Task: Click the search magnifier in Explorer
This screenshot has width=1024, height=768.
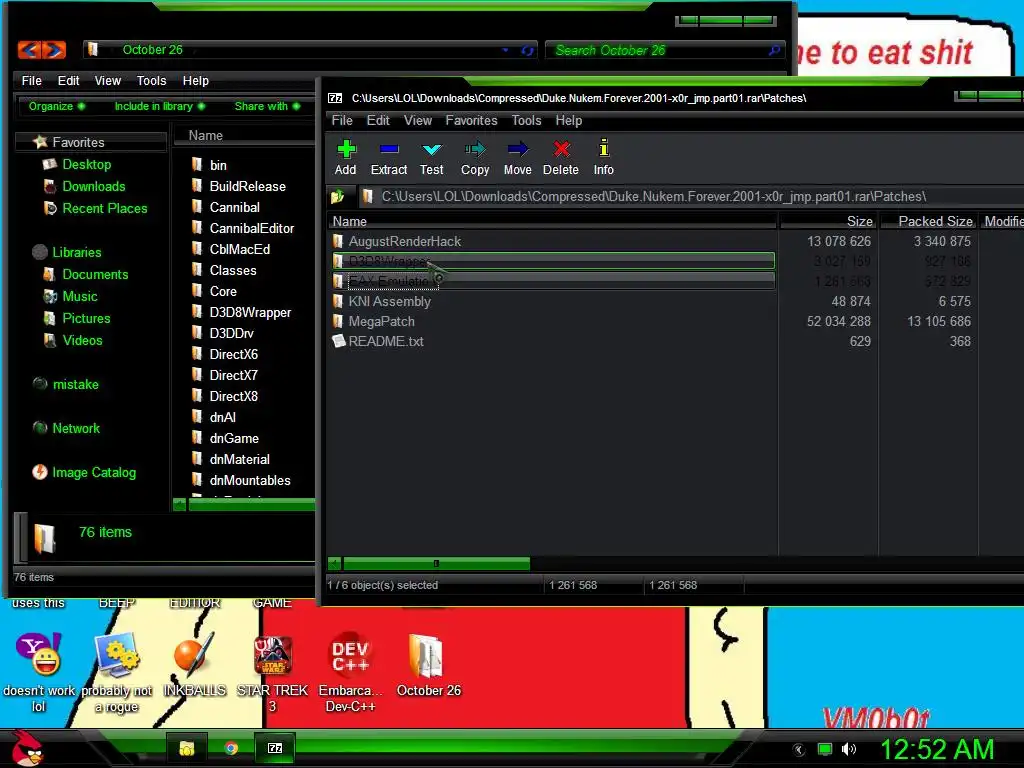Action: (x=774, y=50)
